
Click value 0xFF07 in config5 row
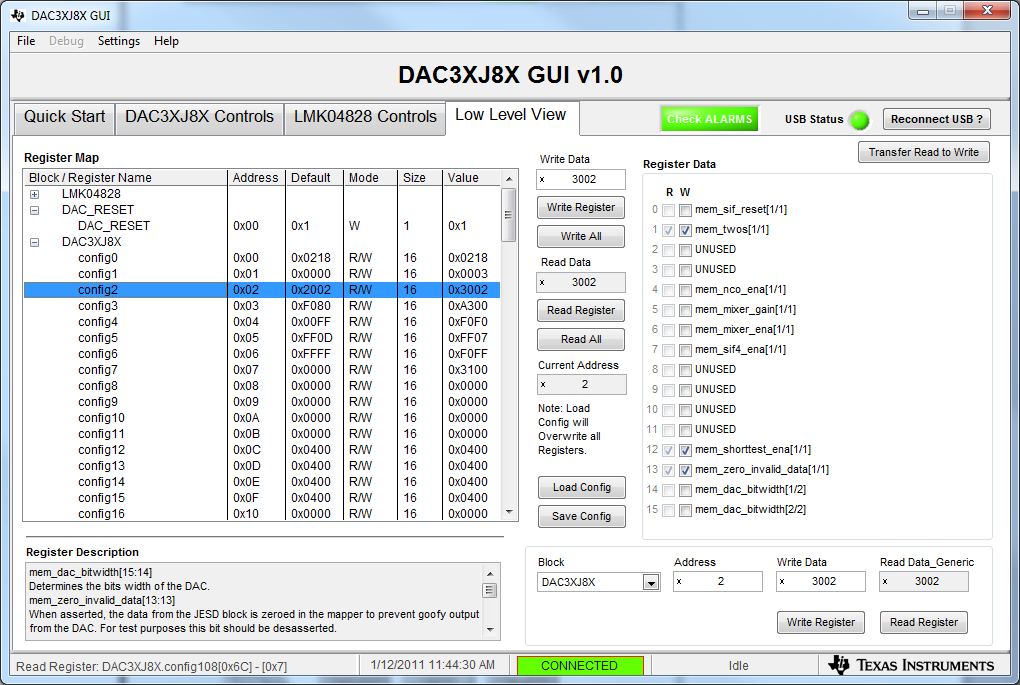coord(468,338)
